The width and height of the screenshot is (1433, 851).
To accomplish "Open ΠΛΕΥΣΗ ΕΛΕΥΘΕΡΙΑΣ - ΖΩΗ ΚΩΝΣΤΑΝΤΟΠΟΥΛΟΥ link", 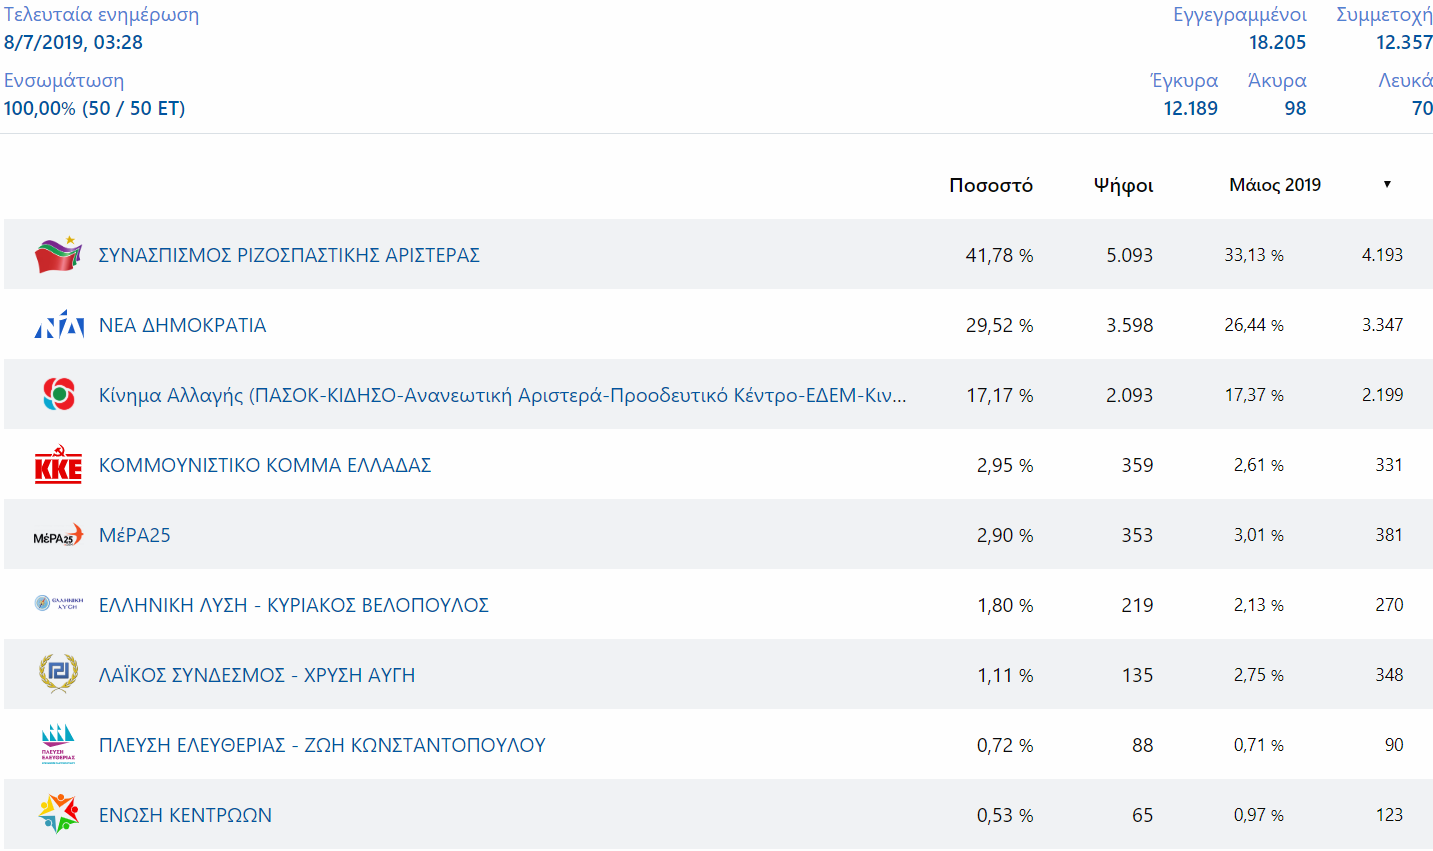I will [322, 745].
